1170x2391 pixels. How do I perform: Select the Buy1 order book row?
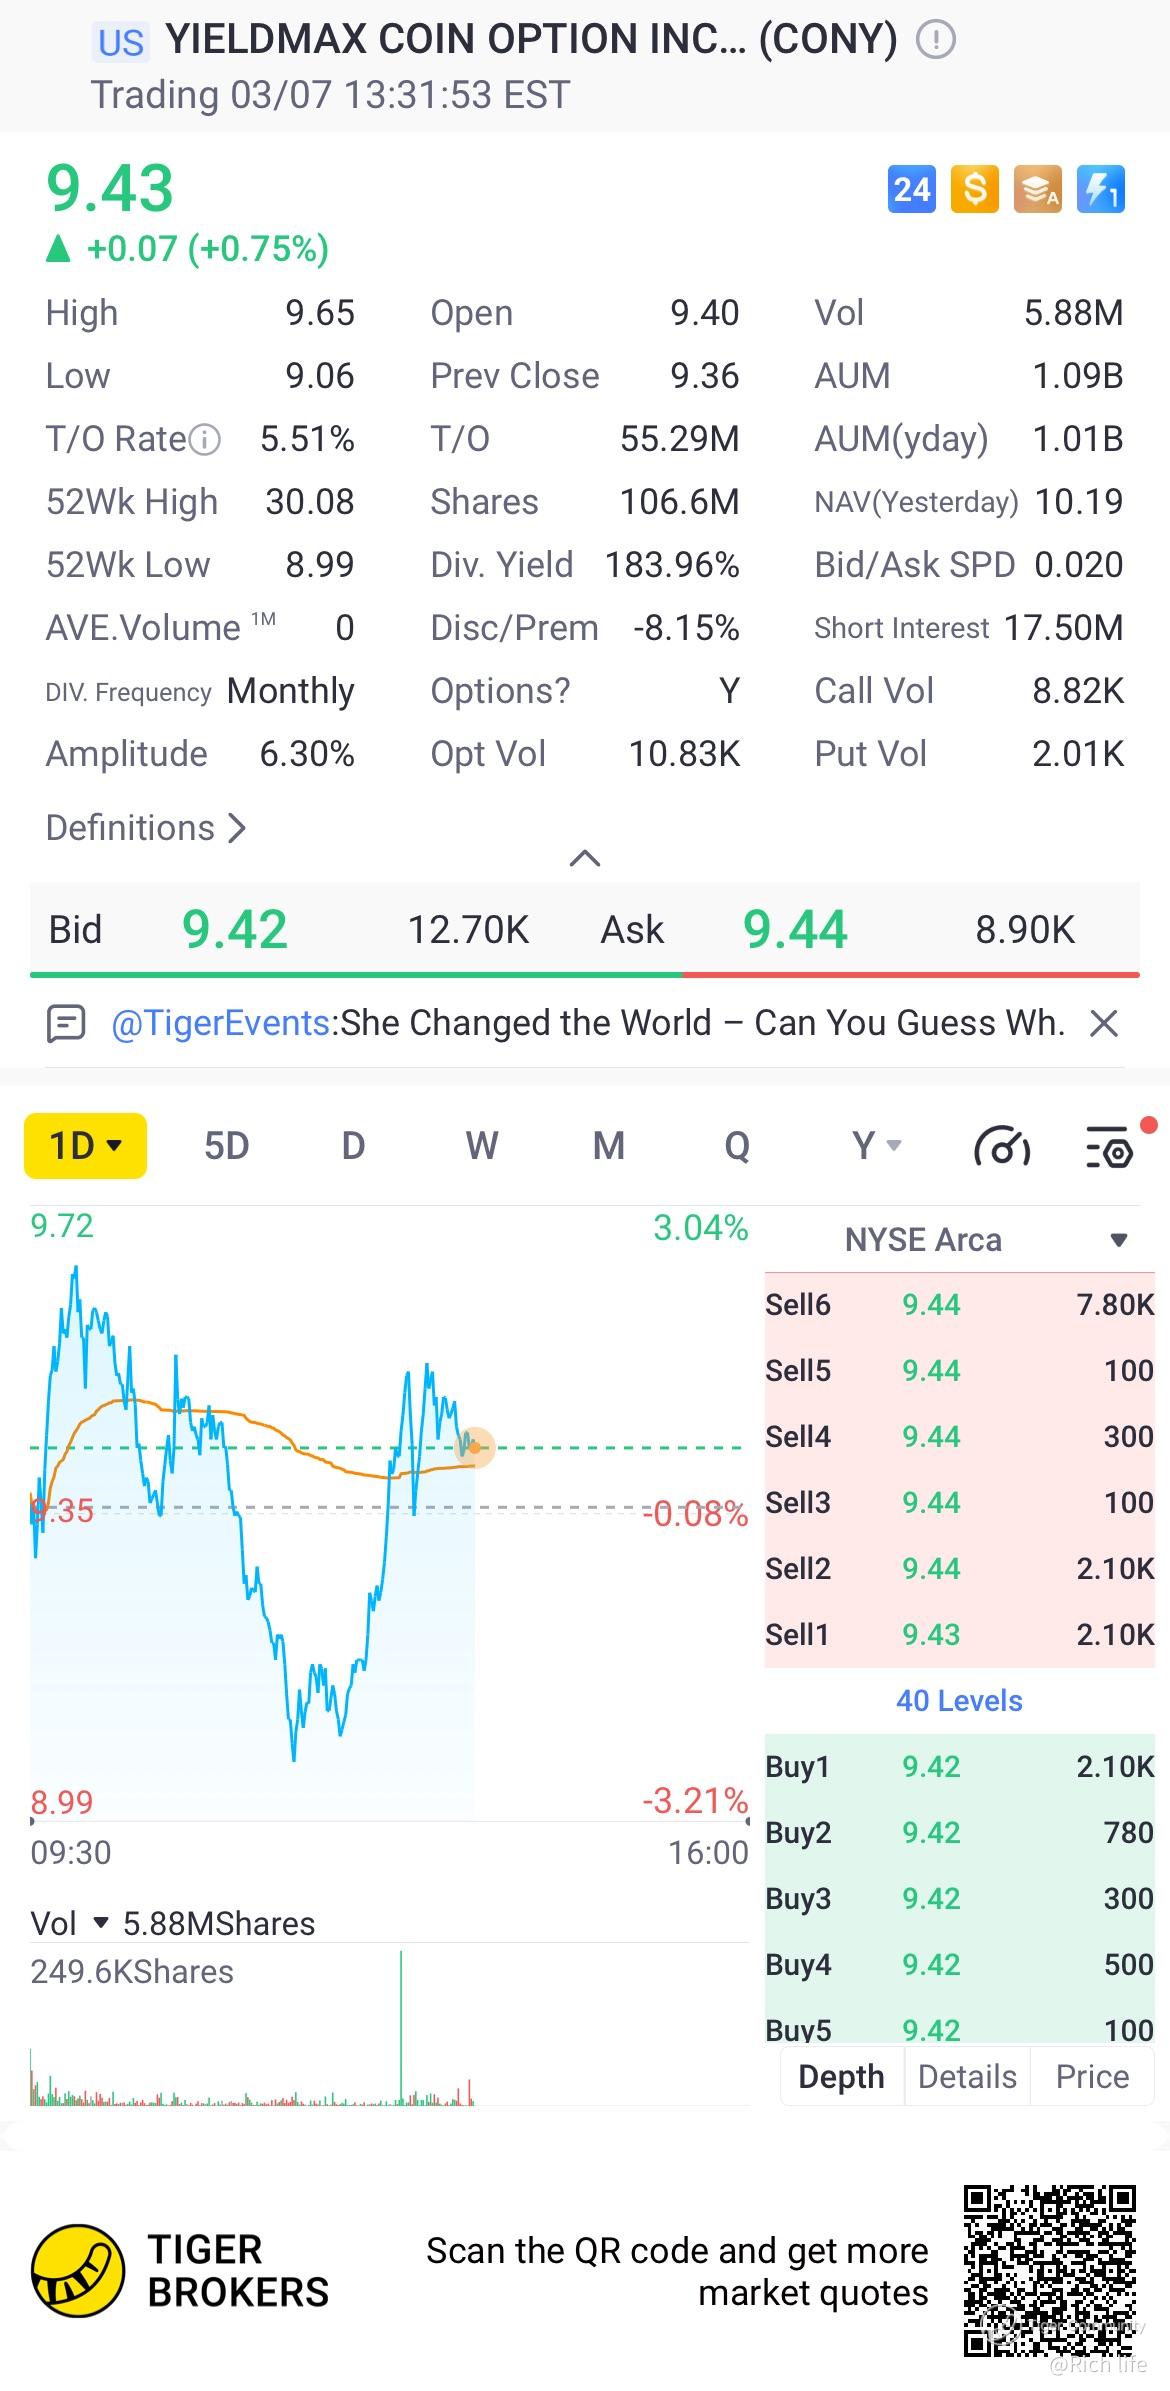click(959, 1767)
